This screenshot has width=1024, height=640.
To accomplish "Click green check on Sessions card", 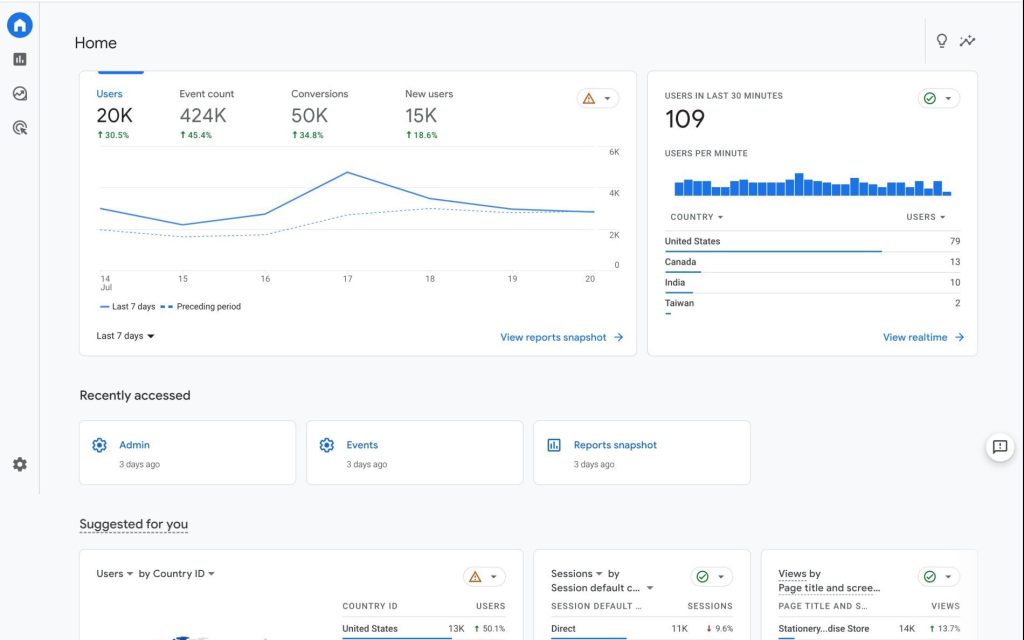I will coord(703,577).
